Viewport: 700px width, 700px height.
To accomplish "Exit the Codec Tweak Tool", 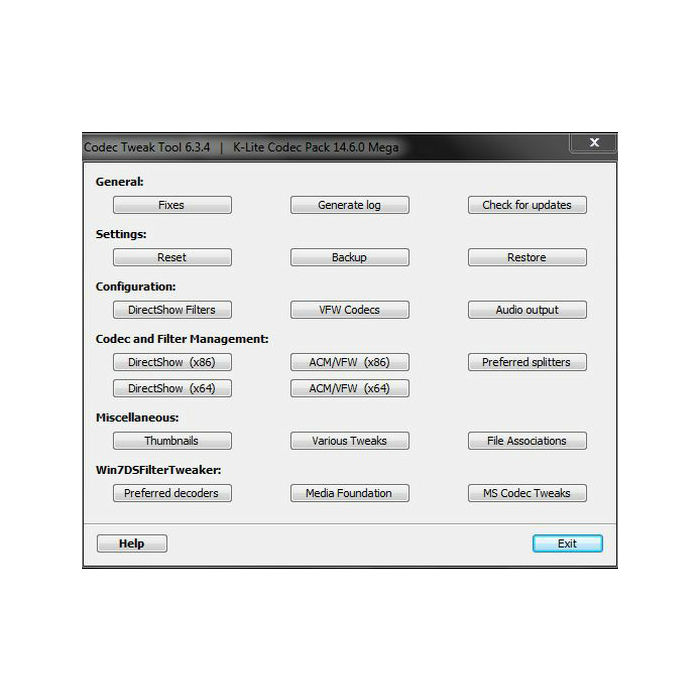I will [x=567, y=543].
